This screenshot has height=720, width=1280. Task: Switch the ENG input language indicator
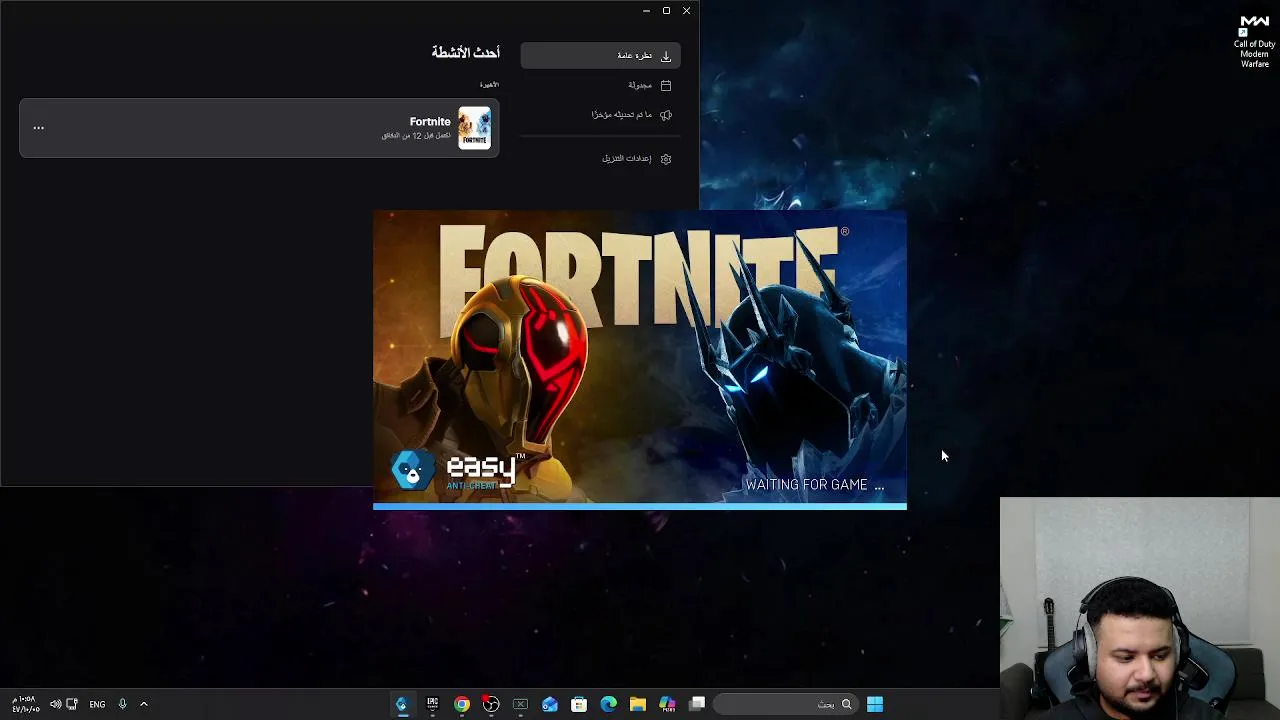(x=97, y=704)
